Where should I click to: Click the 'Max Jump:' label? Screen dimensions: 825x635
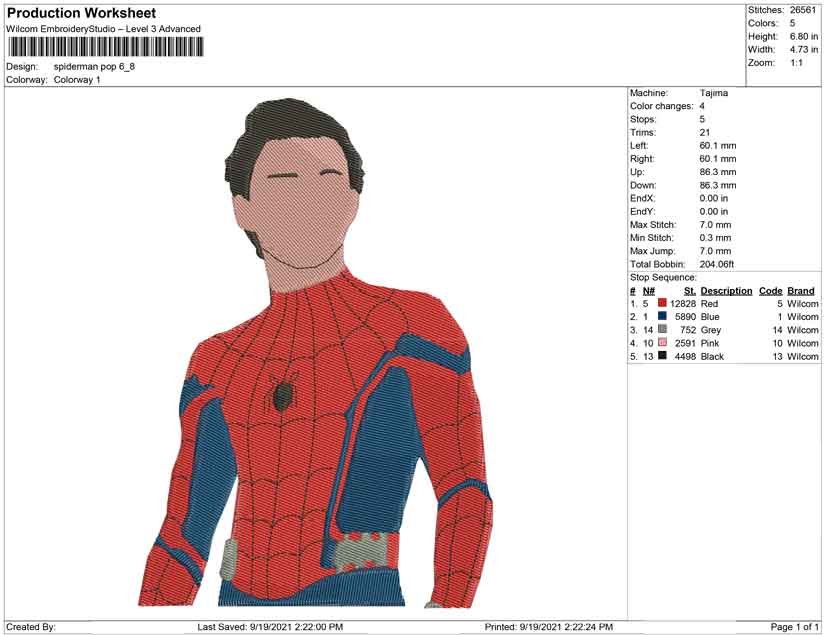click(653, 251)
